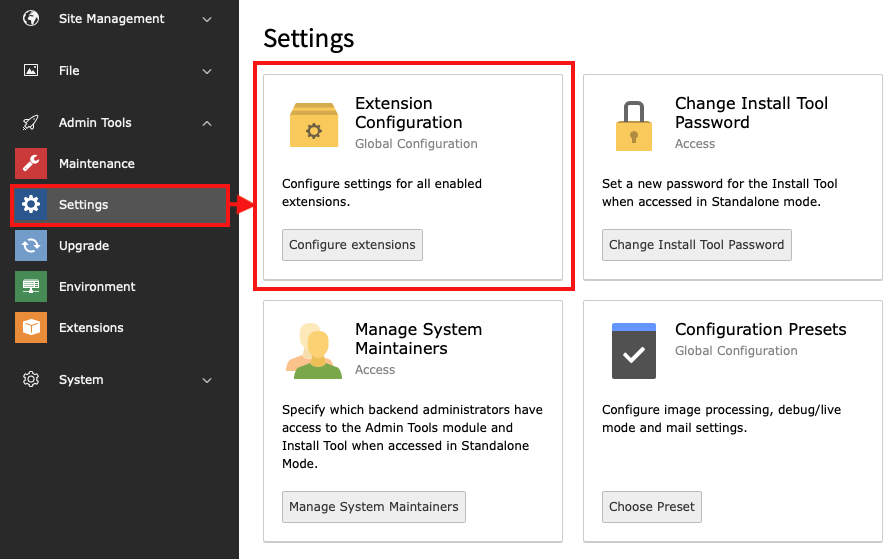Click the Choose Preset button
This screenshot has width=894, height=559.
click(652, 507)
